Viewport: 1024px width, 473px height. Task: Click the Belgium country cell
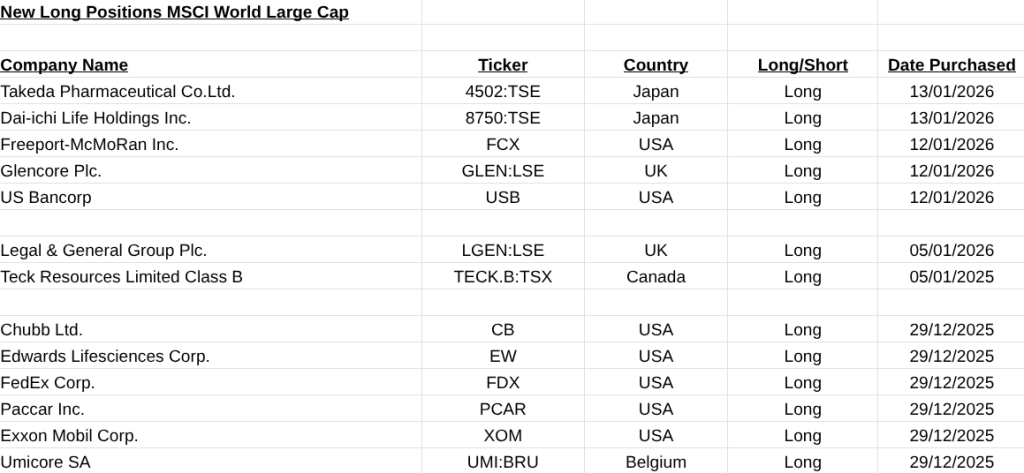coord(655,462)
